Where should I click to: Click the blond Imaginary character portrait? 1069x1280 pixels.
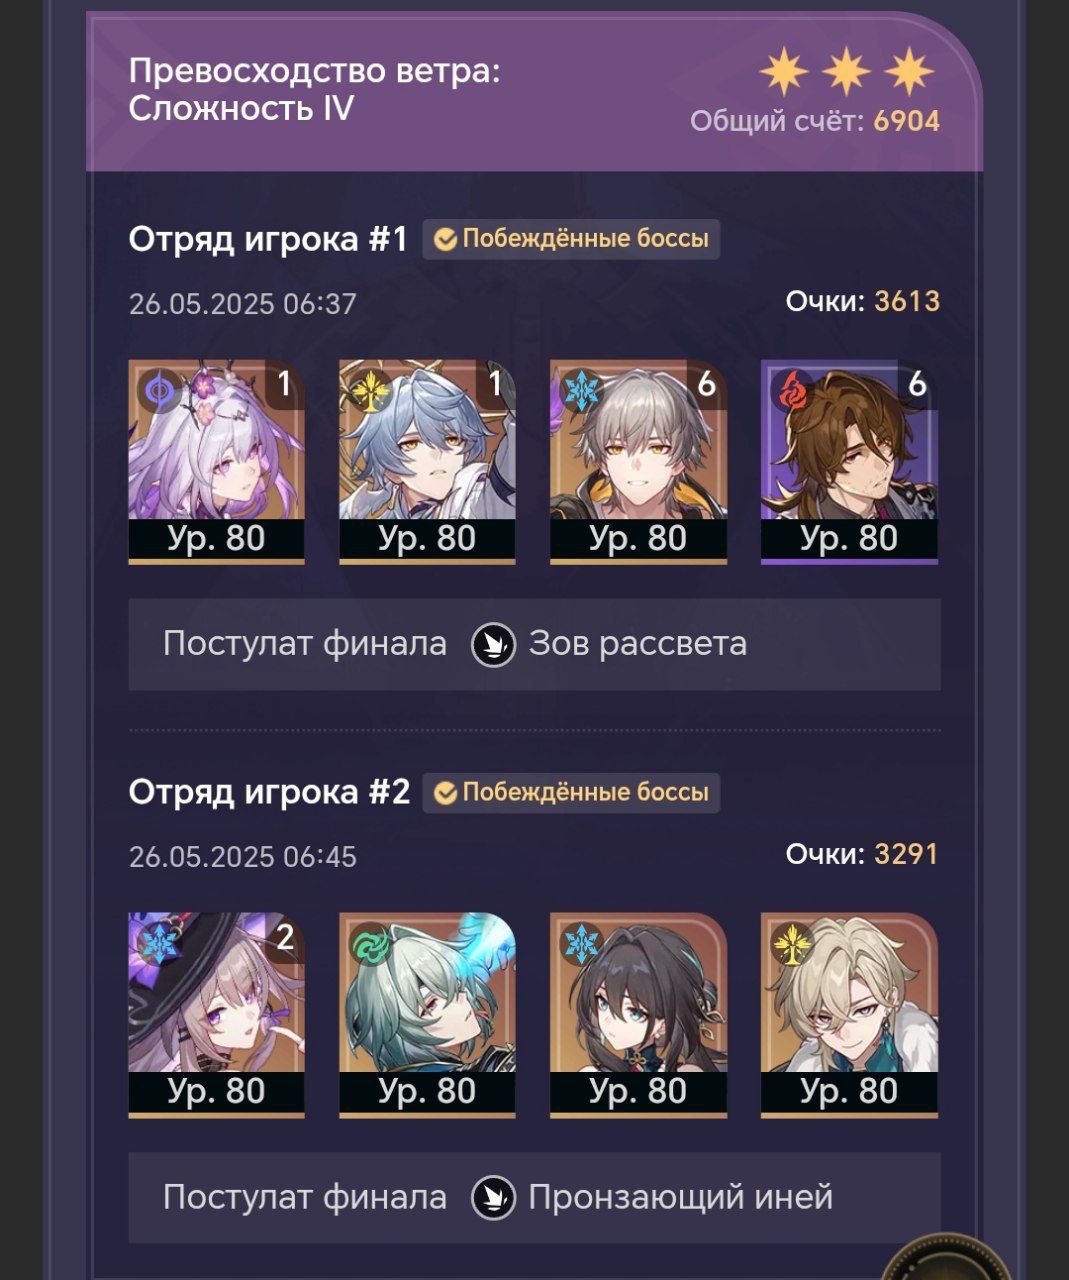coord(849,1015)
